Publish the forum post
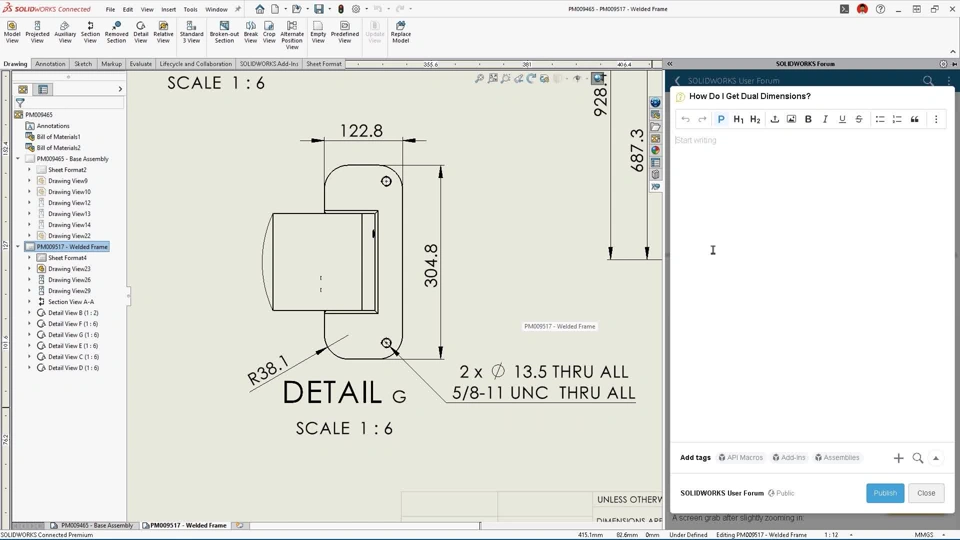960x540 pixels. click(884, 493)
